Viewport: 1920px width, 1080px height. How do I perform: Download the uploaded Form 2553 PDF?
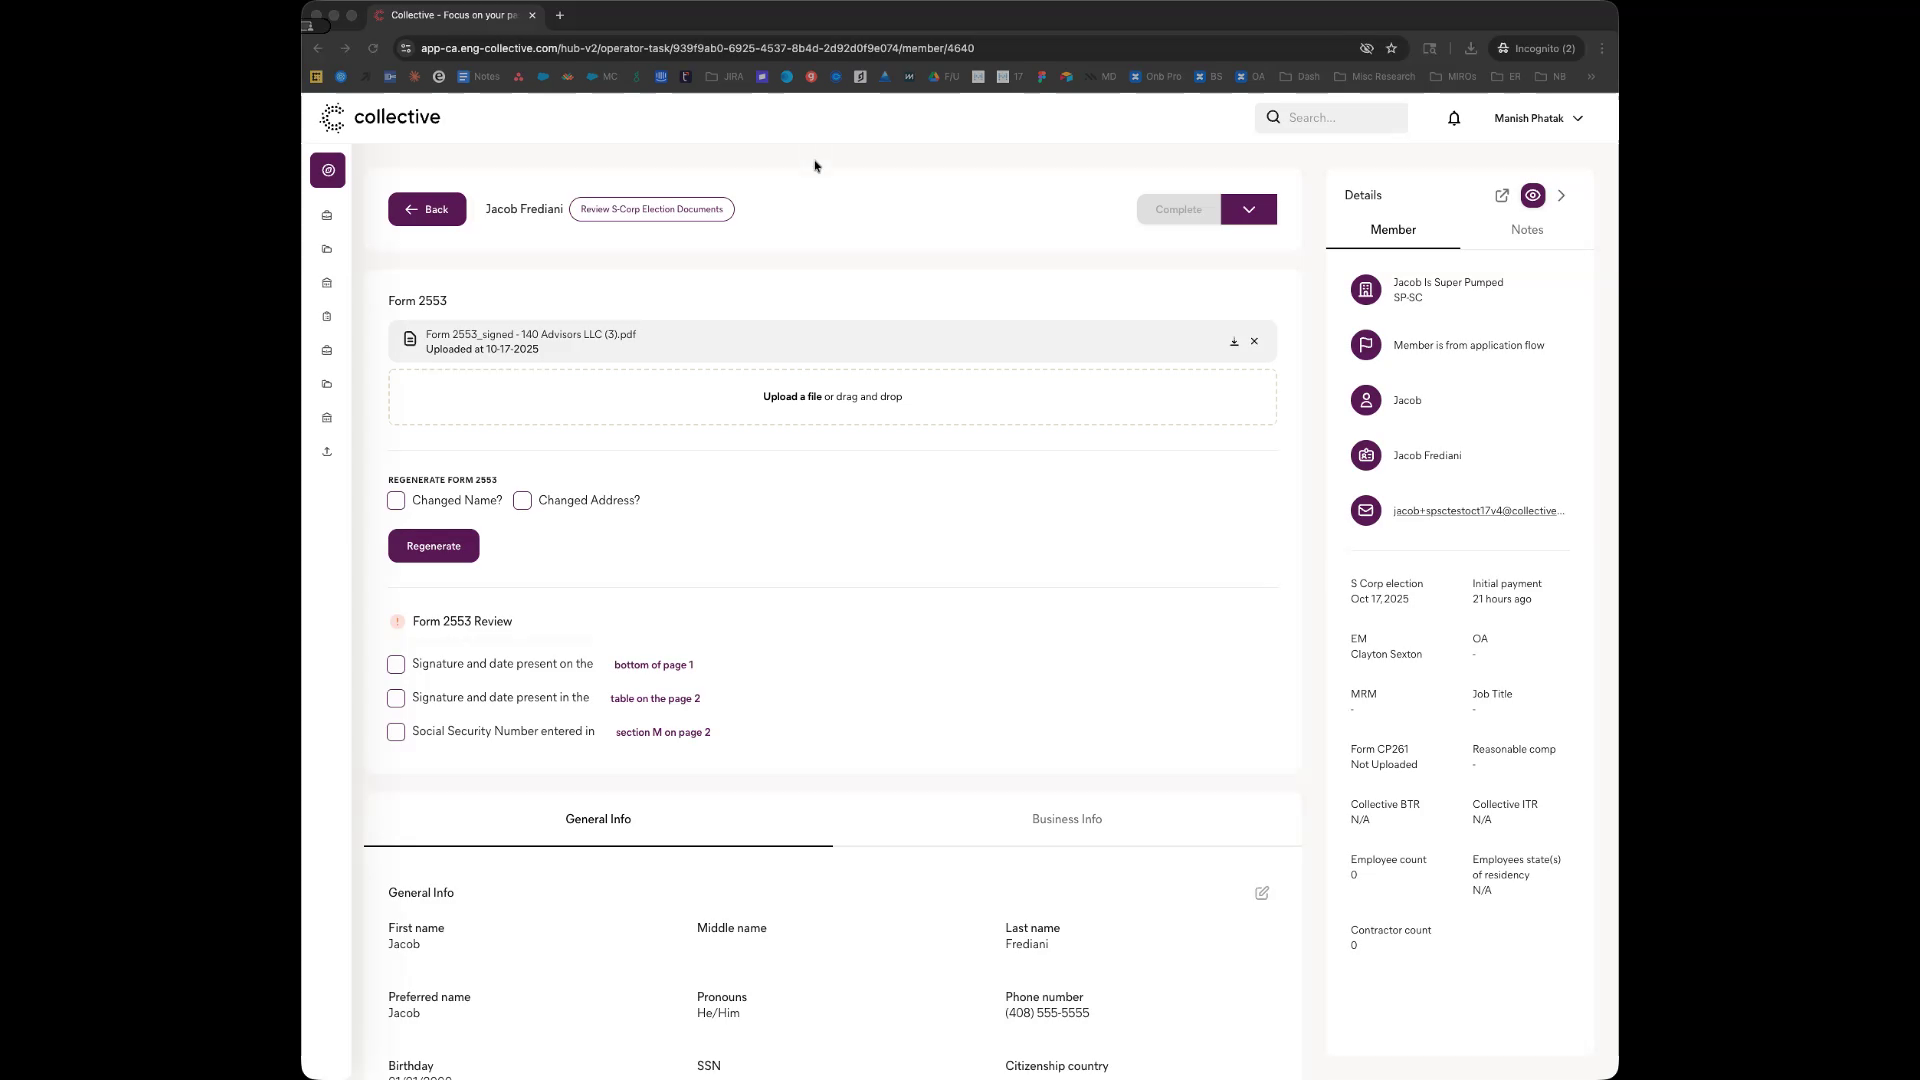(1234, 342)
